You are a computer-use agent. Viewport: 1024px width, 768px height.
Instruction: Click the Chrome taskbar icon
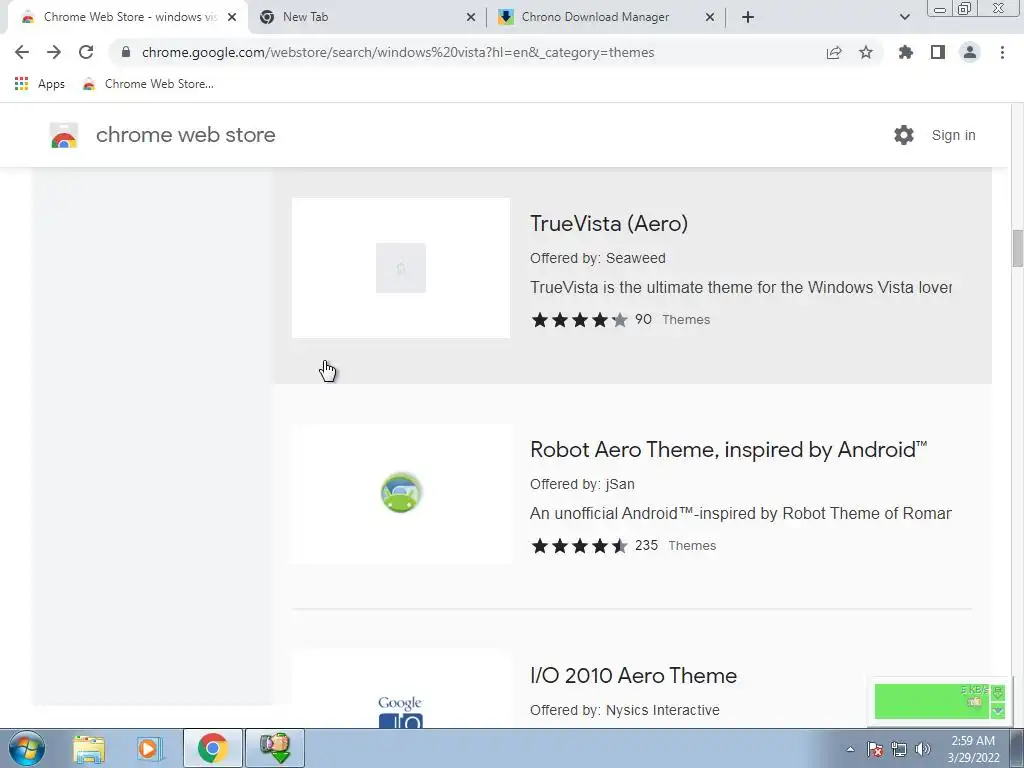tap(212, 748)
